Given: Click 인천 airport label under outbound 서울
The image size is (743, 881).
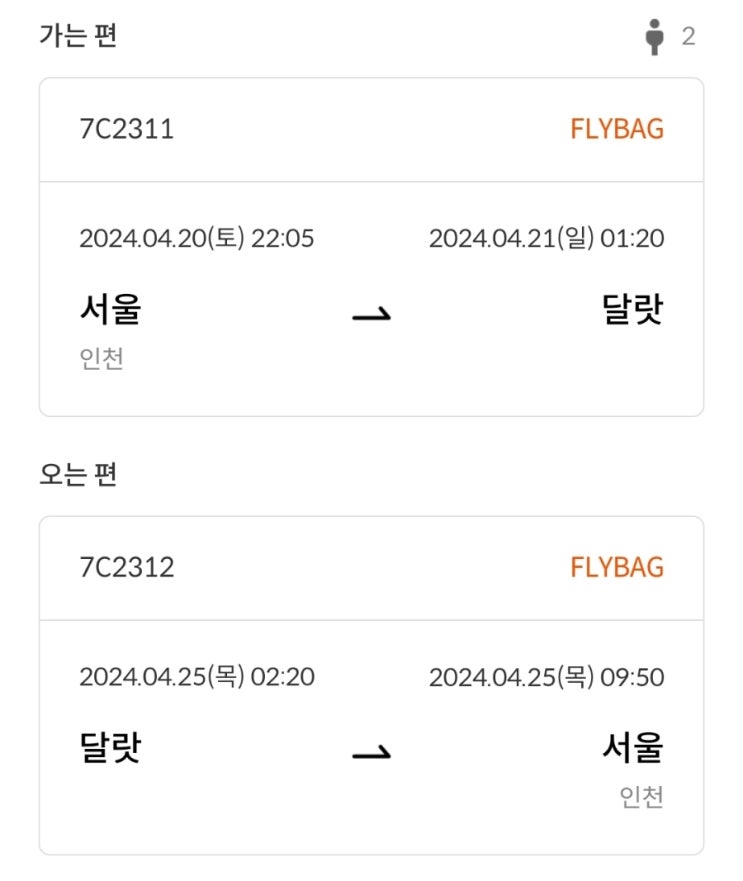Looking at the screenshot, I should [101, 358].
